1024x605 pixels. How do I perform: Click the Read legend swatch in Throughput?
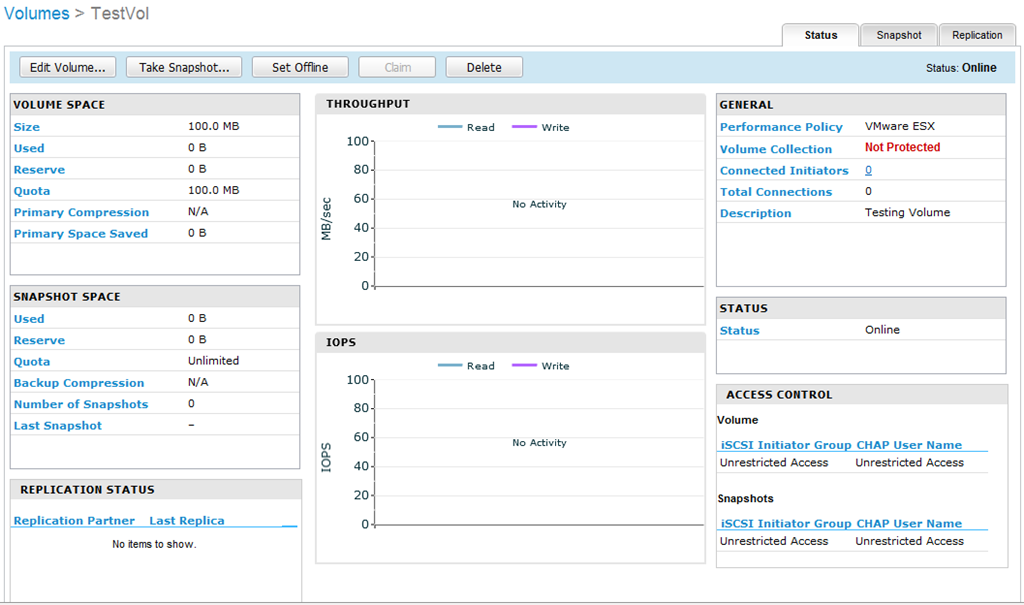pyautogui.click(x=450, y=128)
